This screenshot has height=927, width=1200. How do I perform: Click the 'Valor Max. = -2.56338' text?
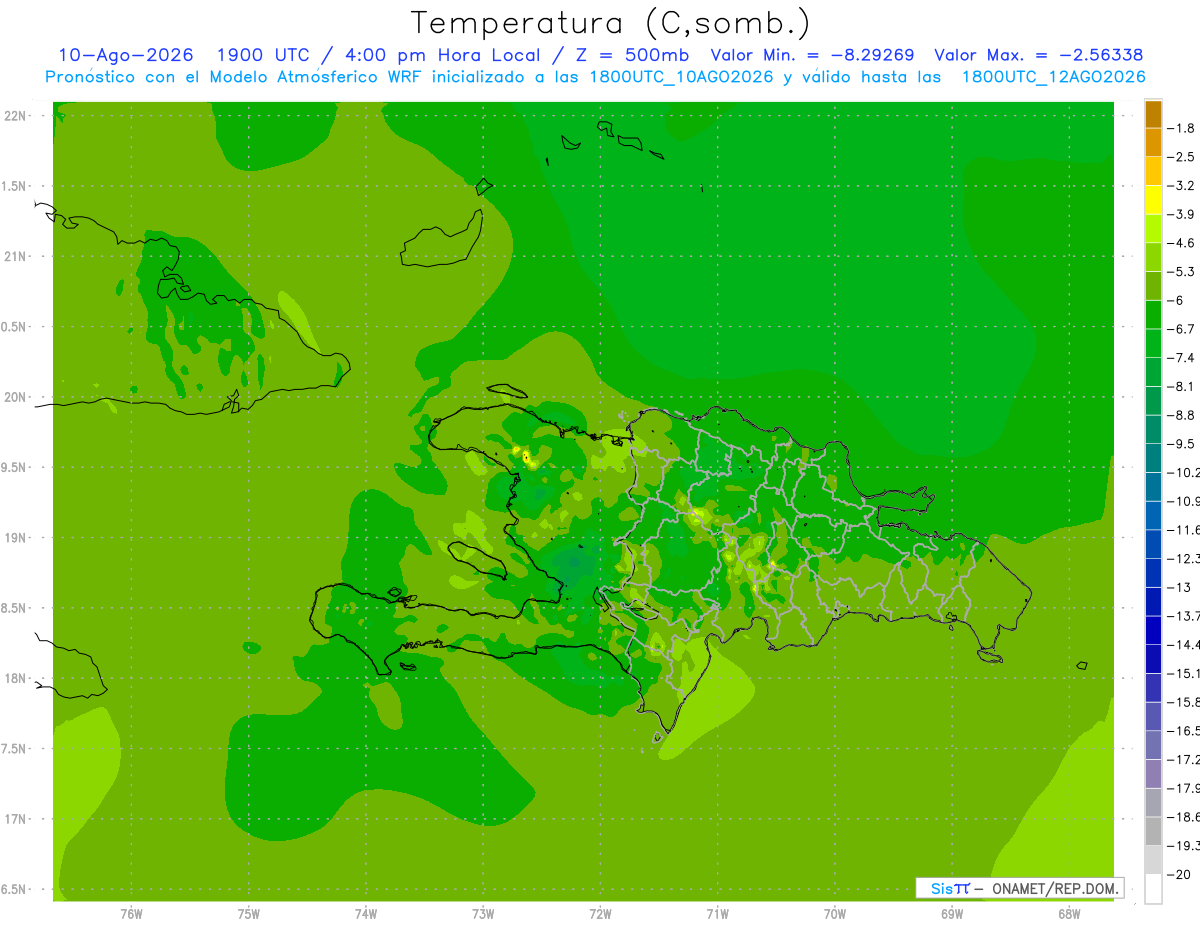(1038, 55)
